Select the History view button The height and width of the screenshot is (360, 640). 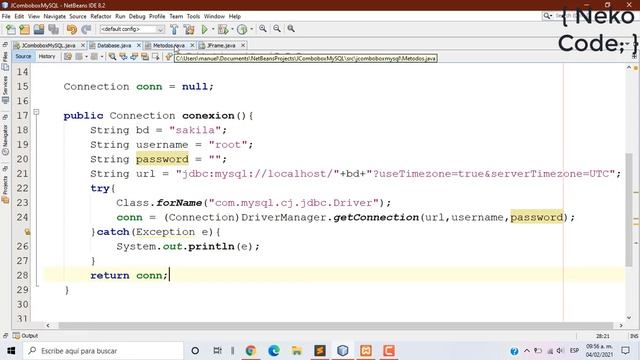(47, 57)
